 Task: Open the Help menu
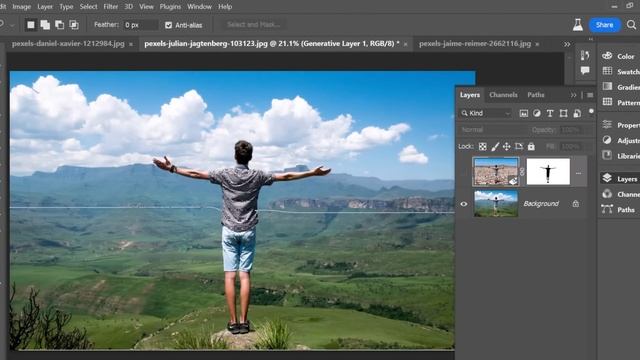225,7
